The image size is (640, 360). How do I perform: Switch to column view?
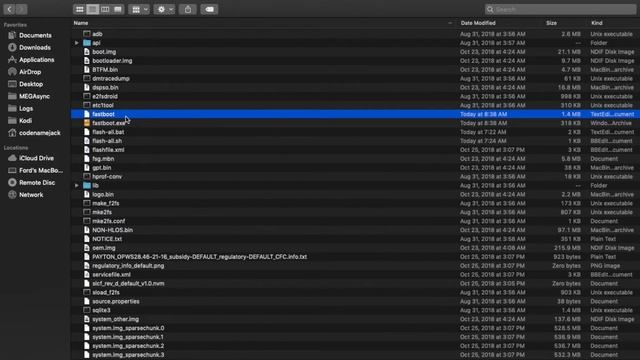click(x=105, y=9)
